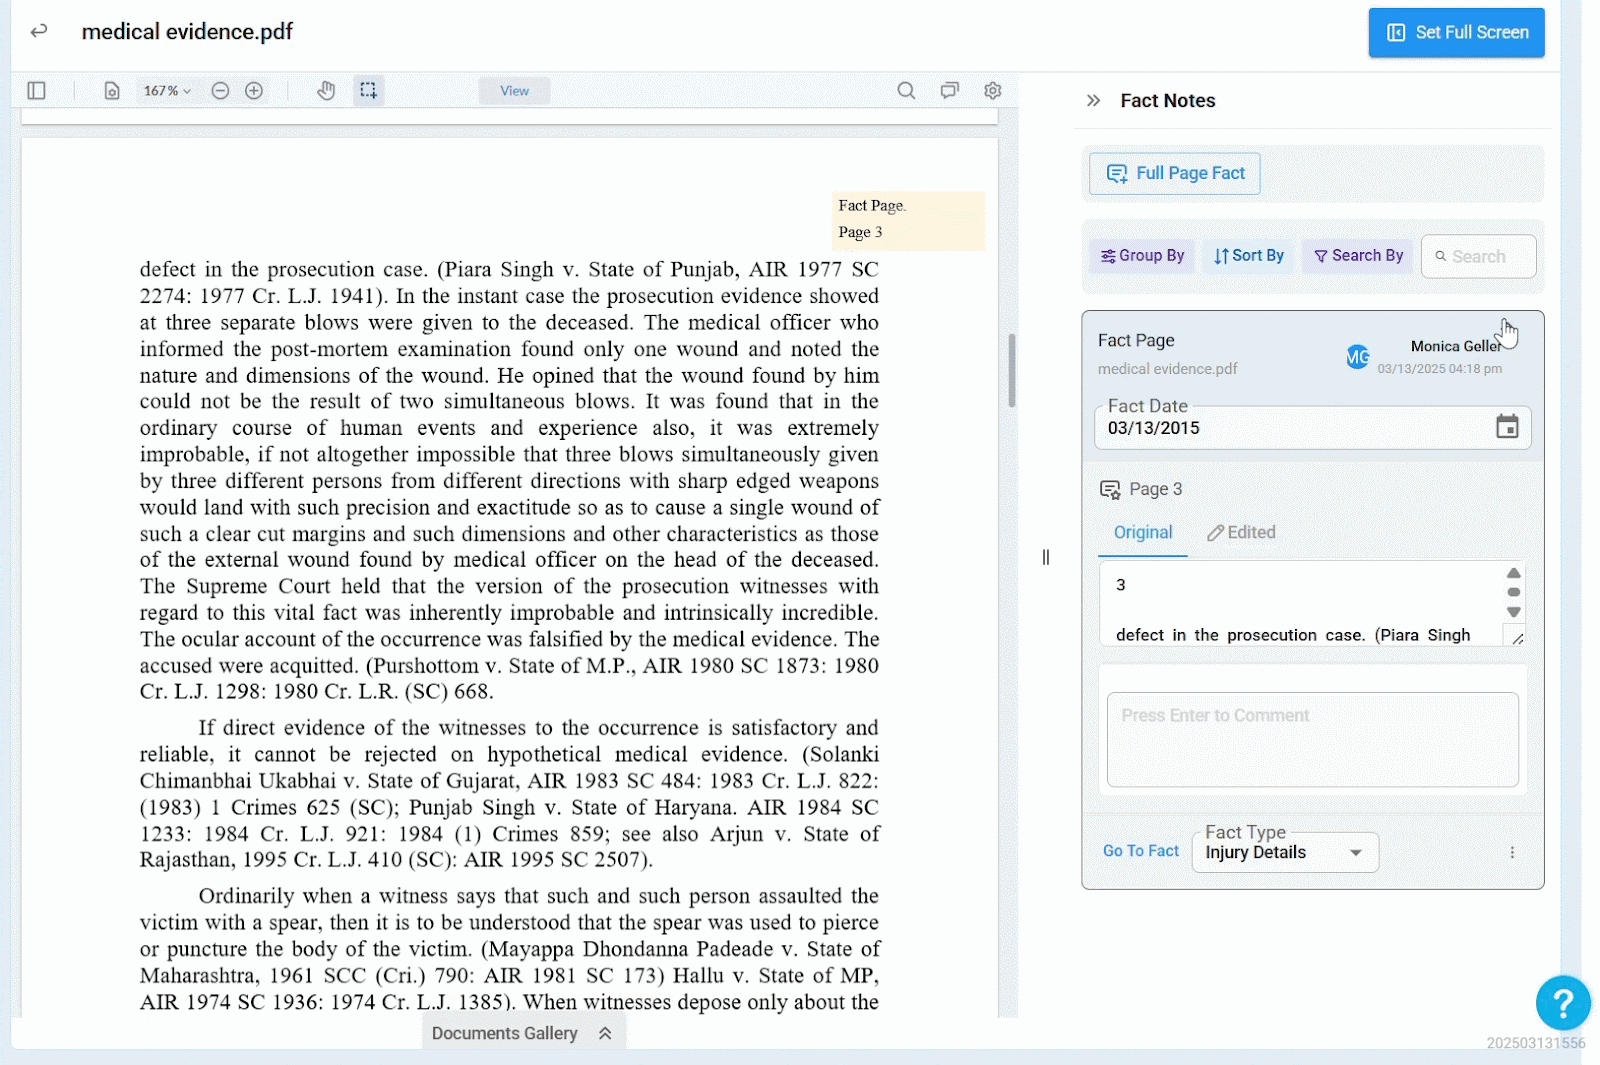Open the help question mark button
This screenshot has width=1600, height=1065.
[1564, 1003]
